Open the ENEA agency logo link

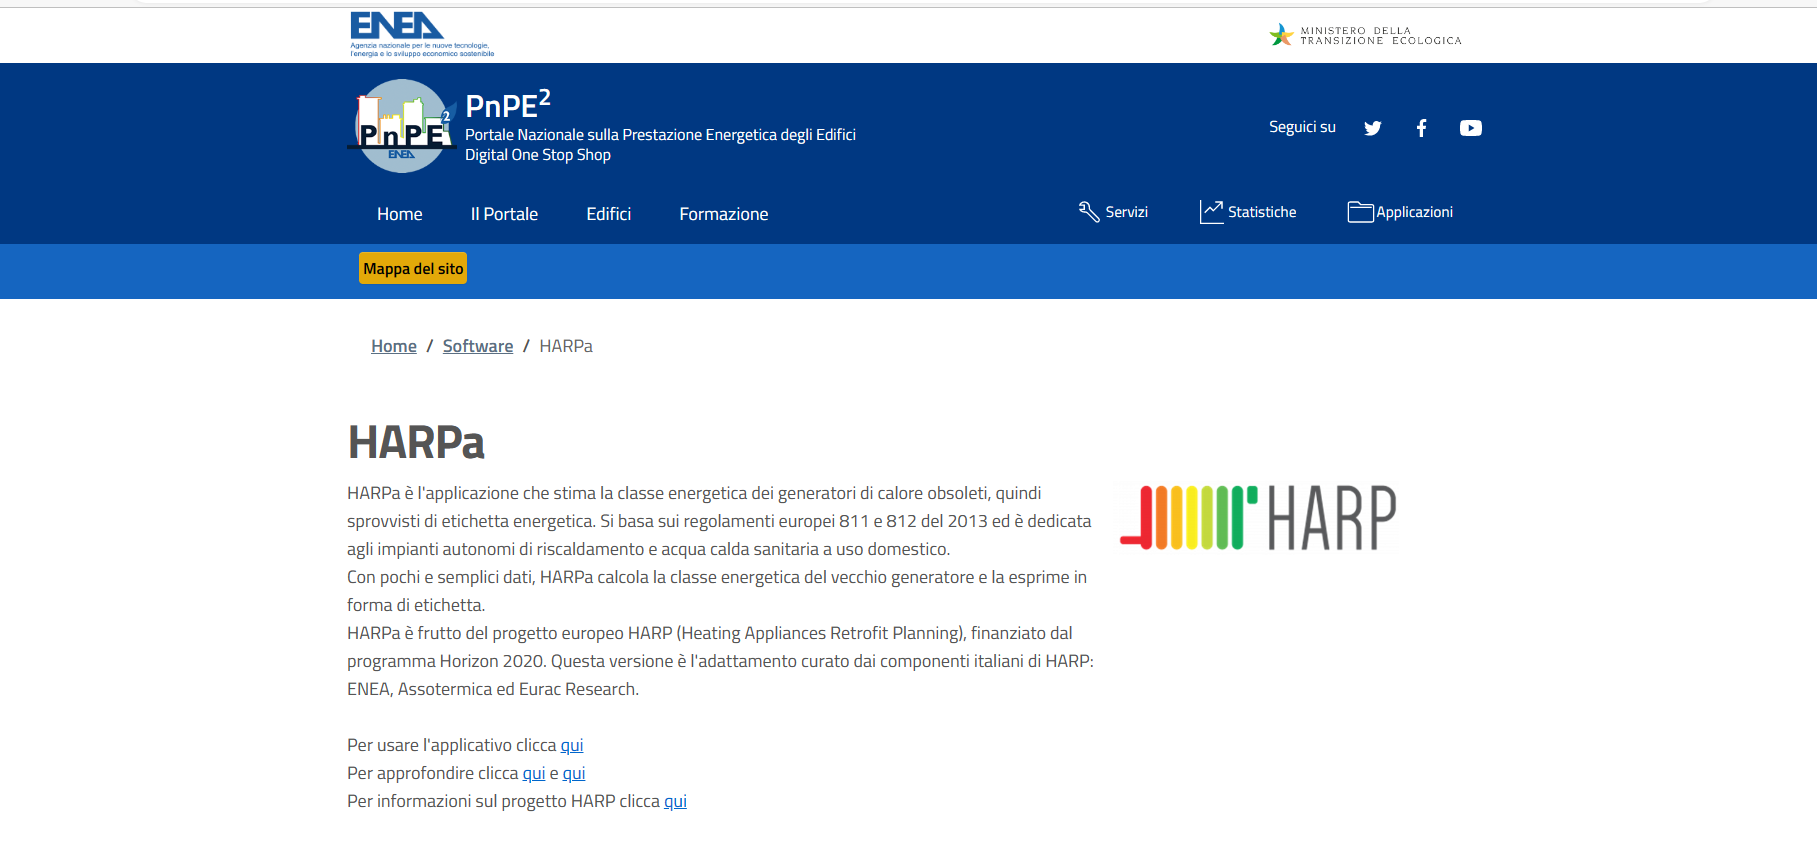click(422, 34)
